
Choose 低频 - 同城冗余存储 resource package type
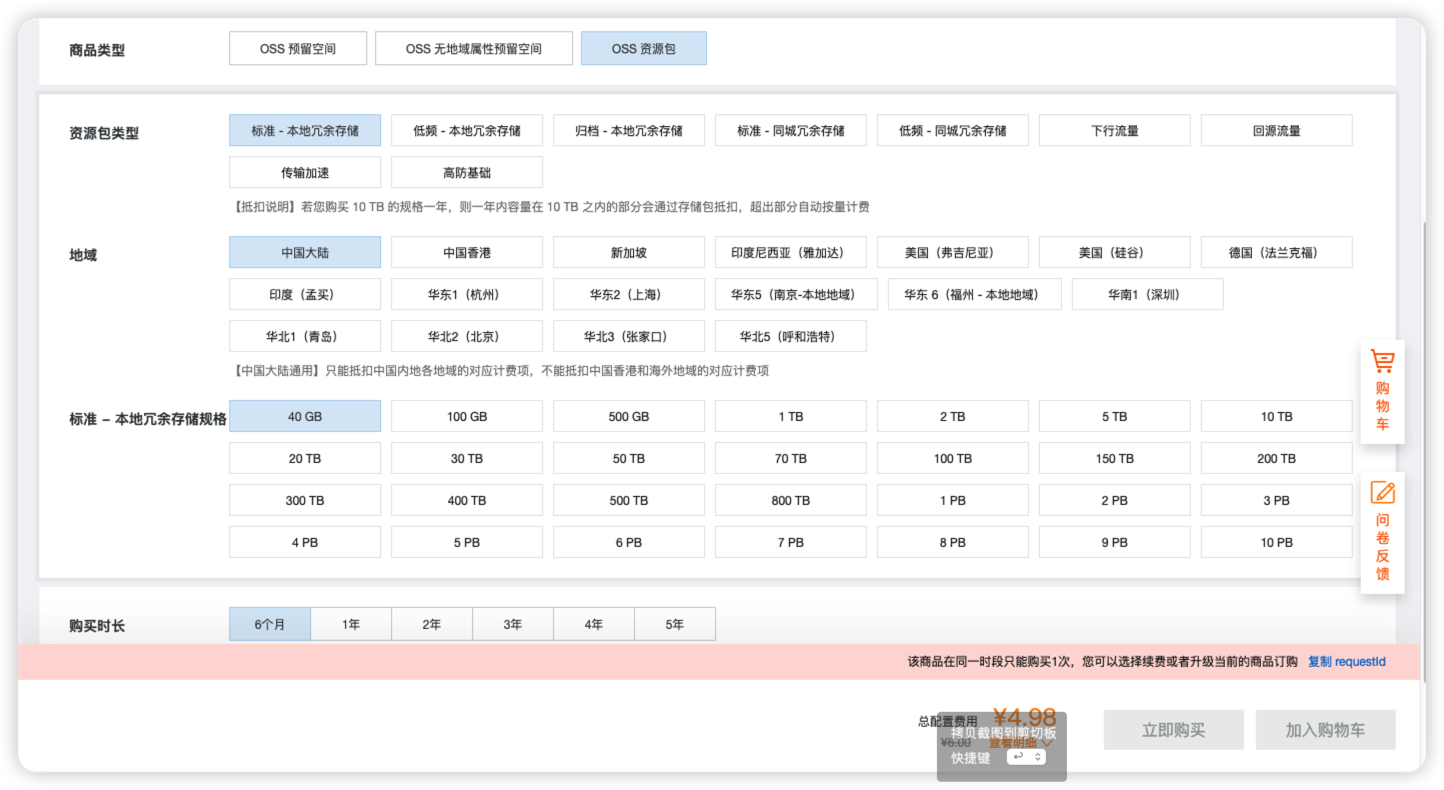[953, 130]
